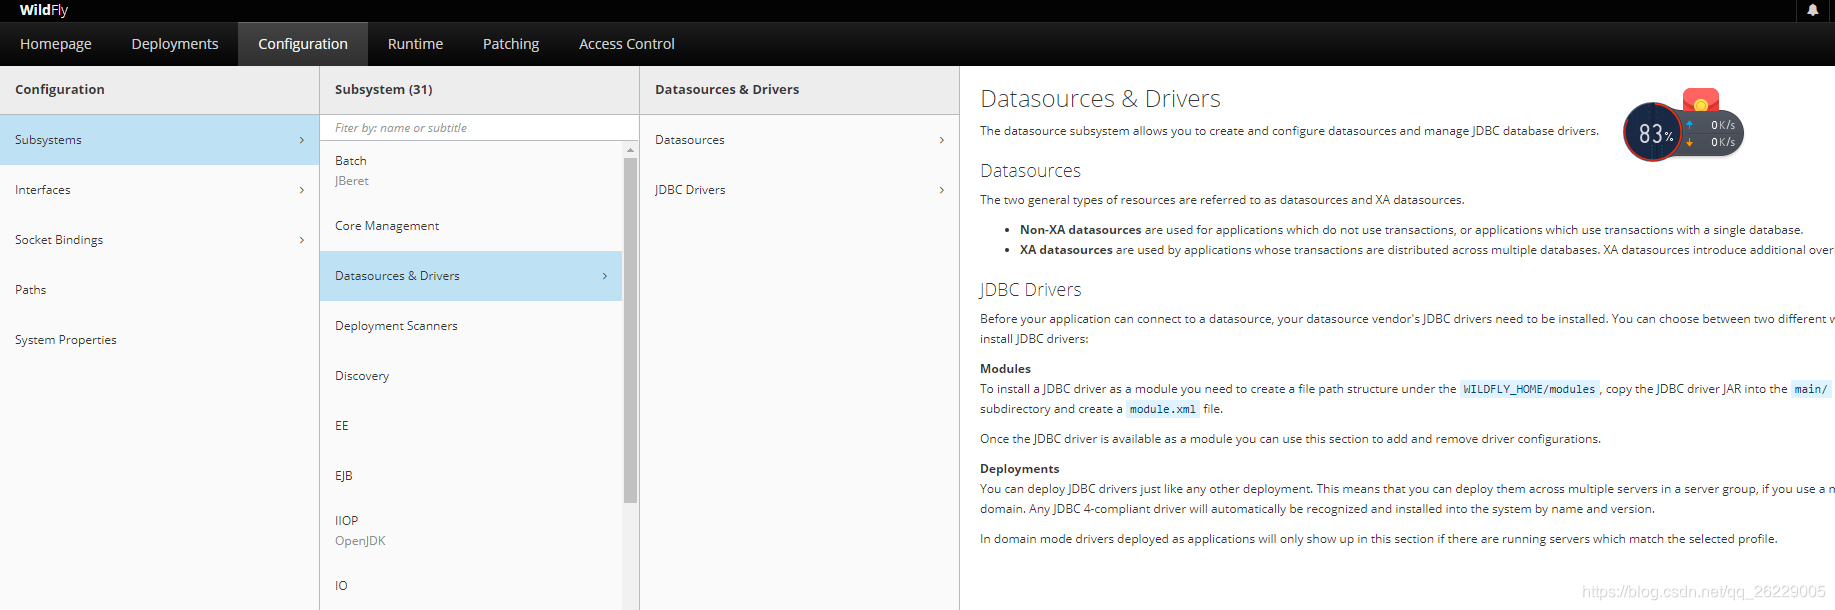The image size is (1835, 610).
Task: Expand the Datasources & Drivers subsystem chevron
Action: 605,276
